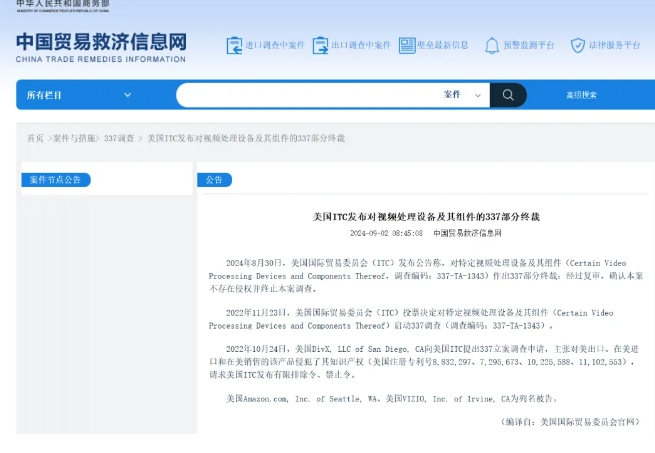Click the article headline 美国ITC发布对视频处理设备及其组件的337部分终裁
Screen dimensions: 655x453
426,216
